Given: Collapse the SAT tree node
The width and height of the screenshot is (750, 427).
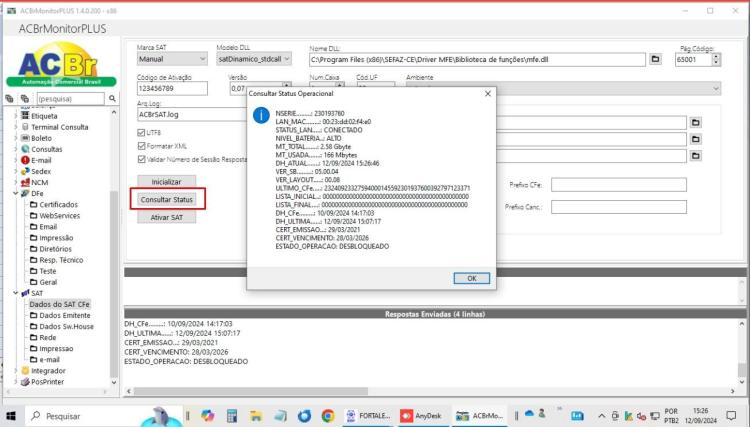Looking at the screenshot, I should 15,293.
